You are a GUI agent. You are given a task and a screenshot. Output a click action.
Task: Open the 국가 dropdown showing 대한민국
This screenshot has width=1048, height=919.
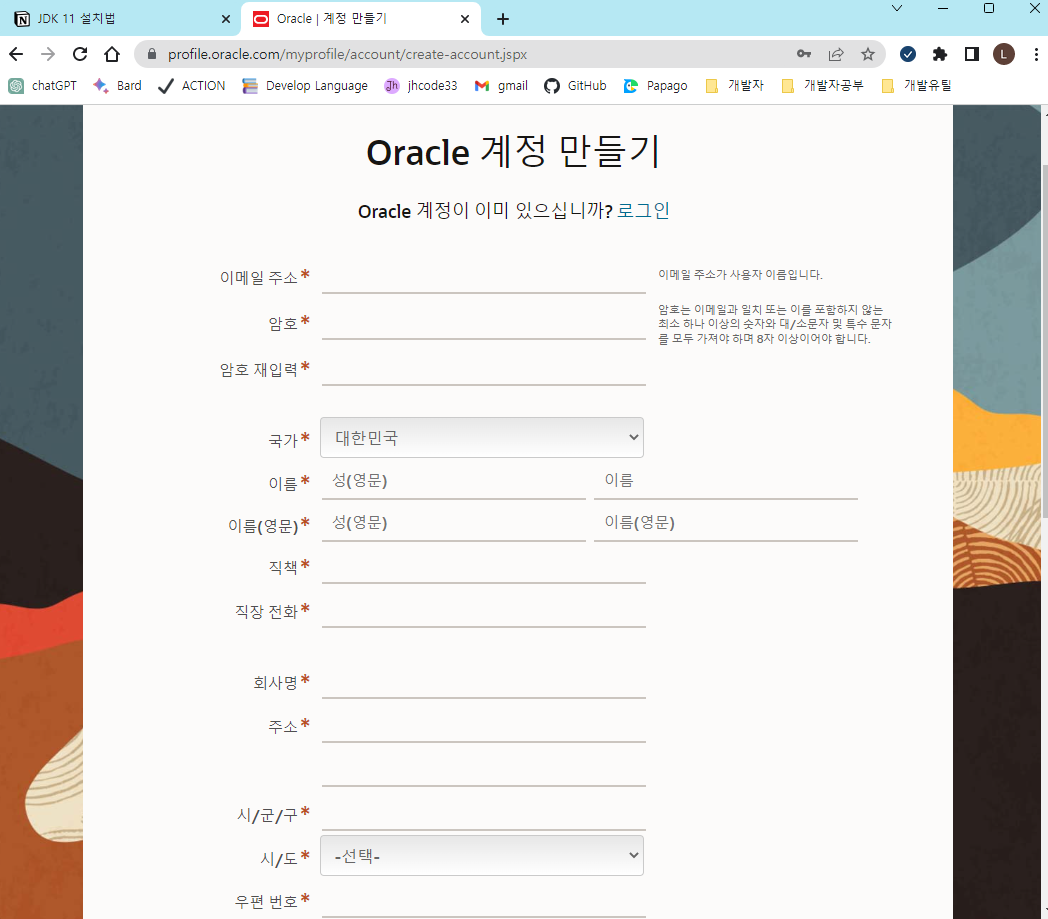click(482, 438)
